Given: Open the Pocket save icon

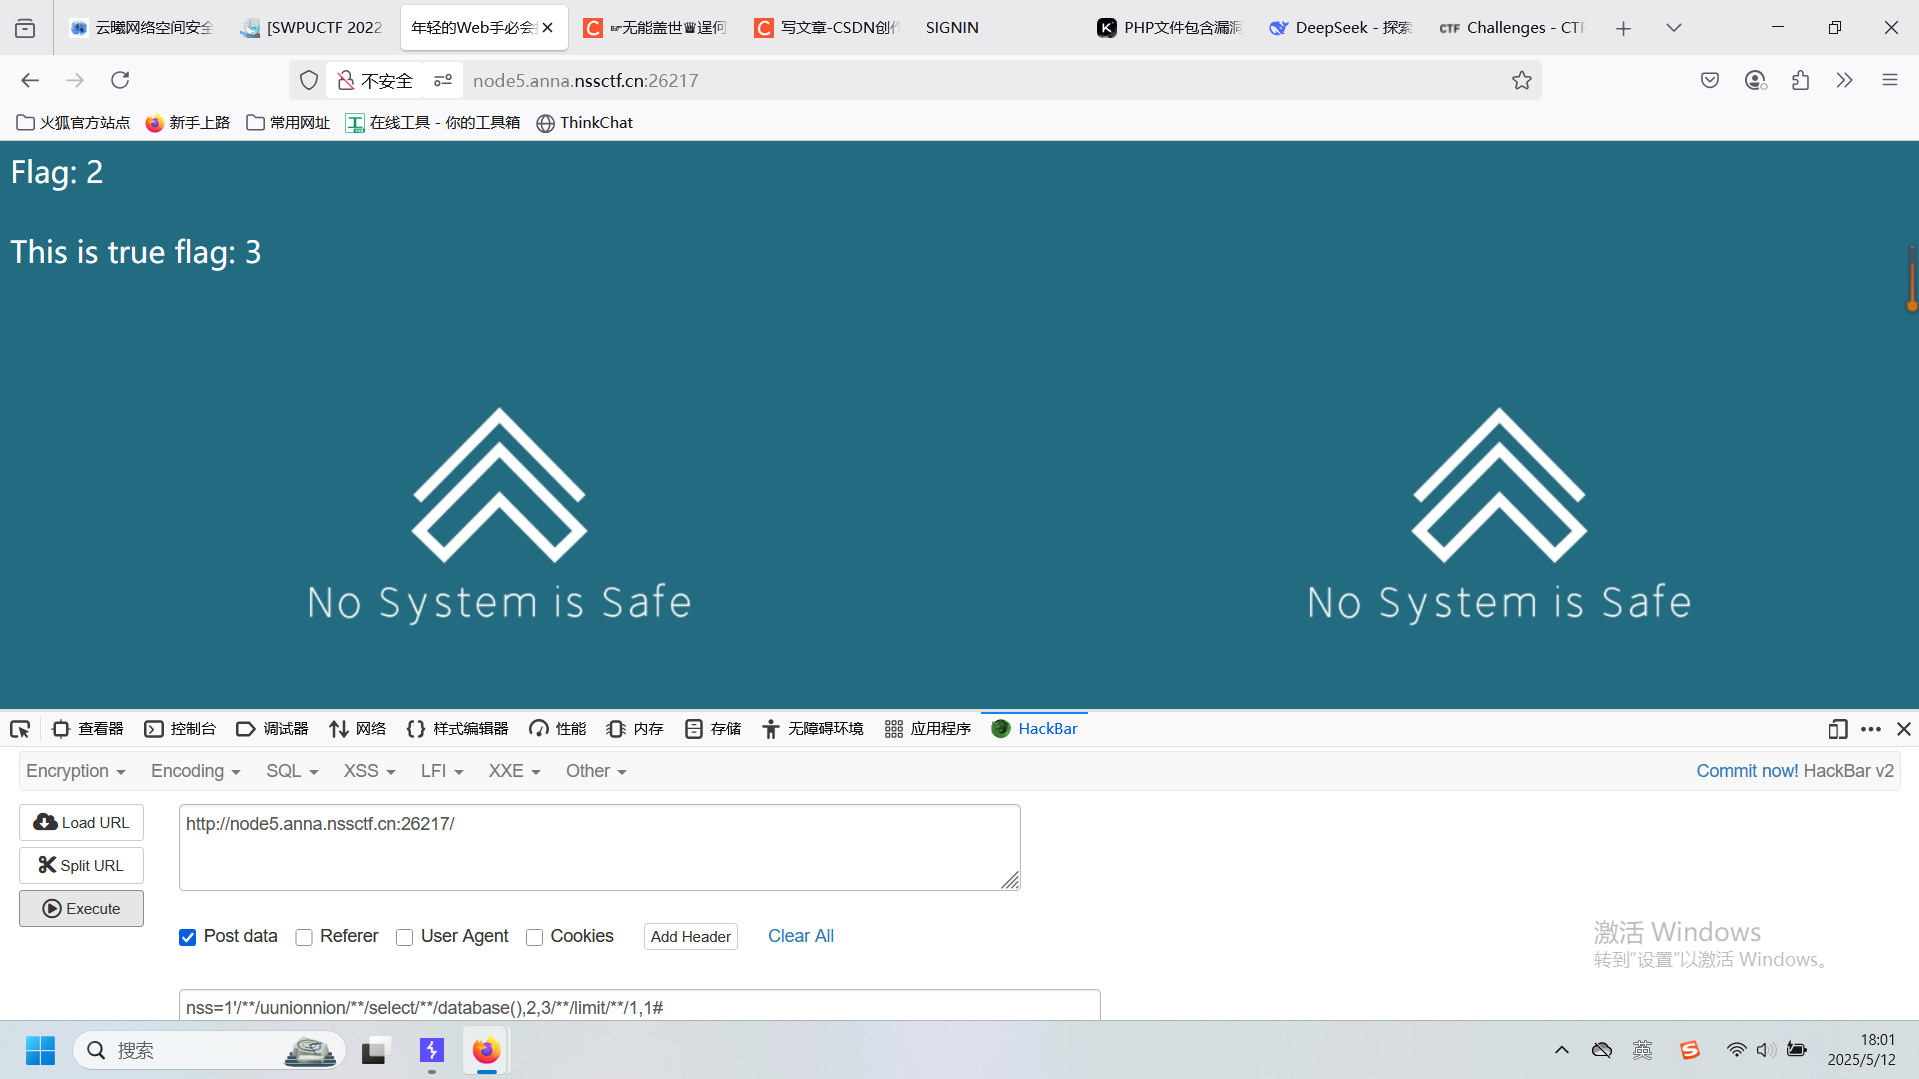Looking at the screenshot, I should tap(1710, 80).
